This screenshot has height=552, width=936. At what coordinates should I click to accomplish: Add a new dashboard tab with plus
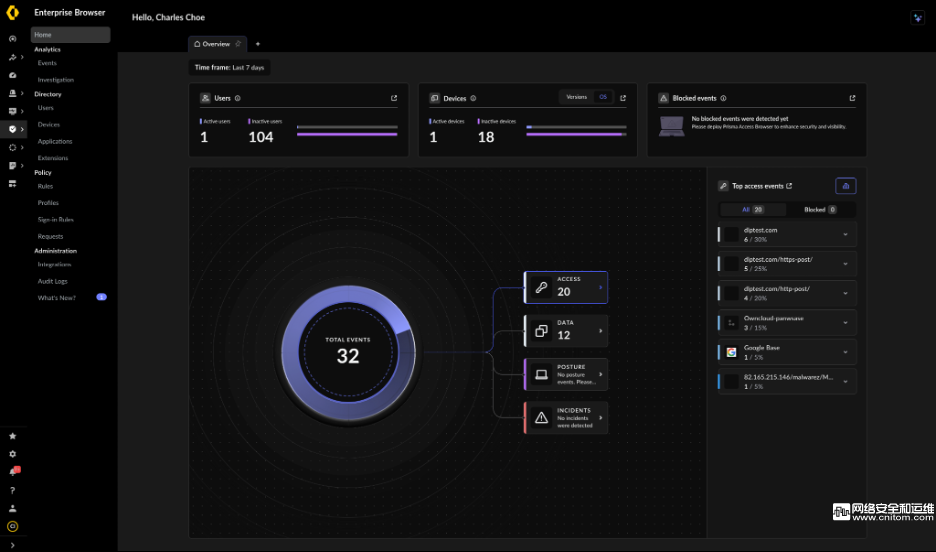click(x=258, y=44)
